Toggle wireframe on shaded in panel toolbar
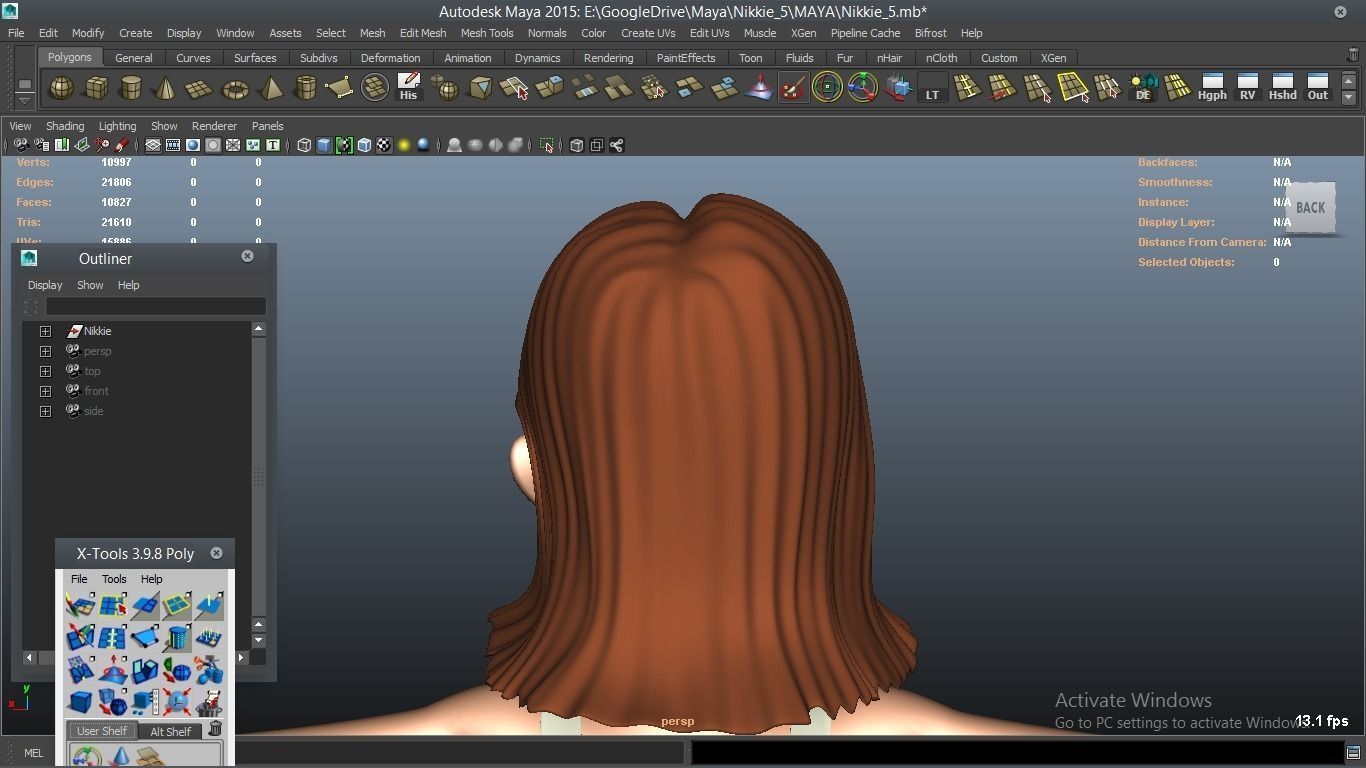The width and height of the screenshot is (1366, 768). (364, 145)
